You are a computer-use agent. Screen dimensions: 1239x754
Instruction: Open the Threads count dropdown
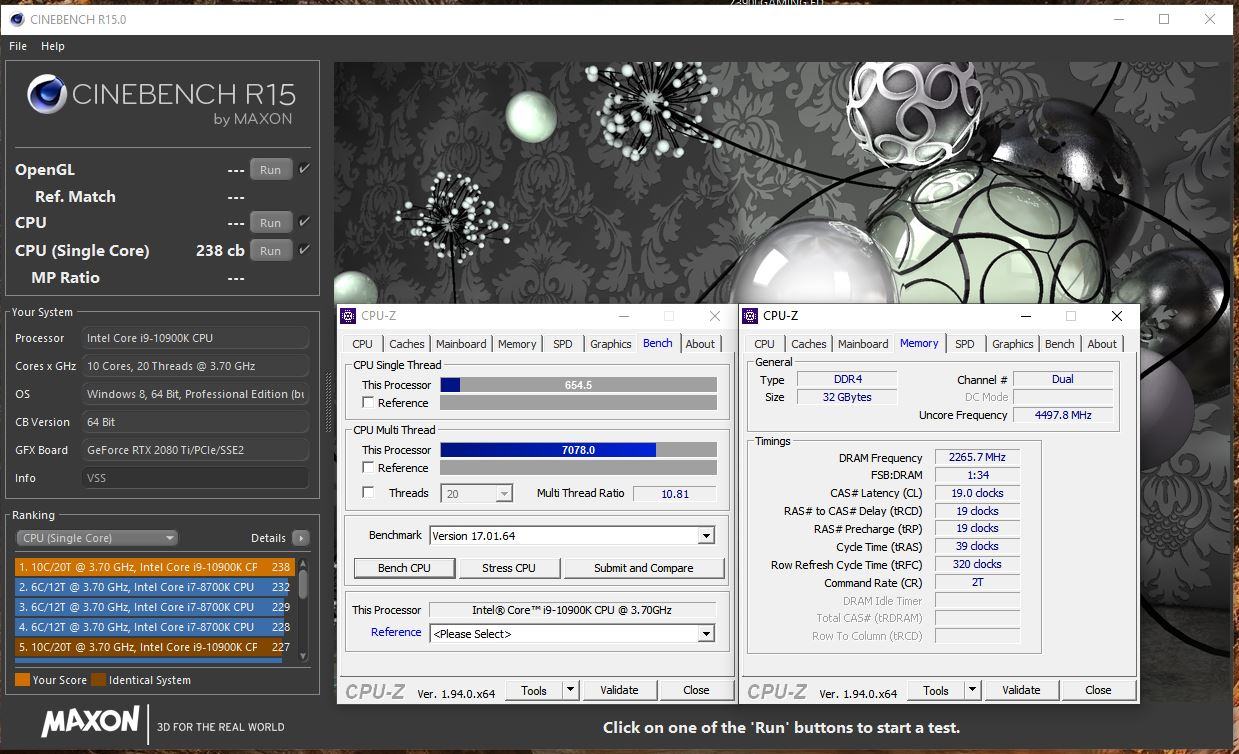point(504,494)
